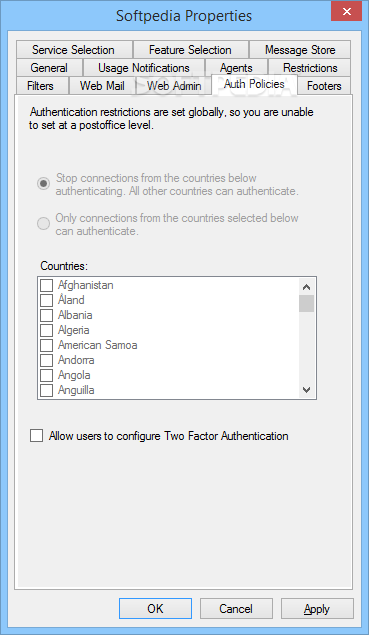
Task: Close the Softpedia Properties dialog
Action: [346, 11]
